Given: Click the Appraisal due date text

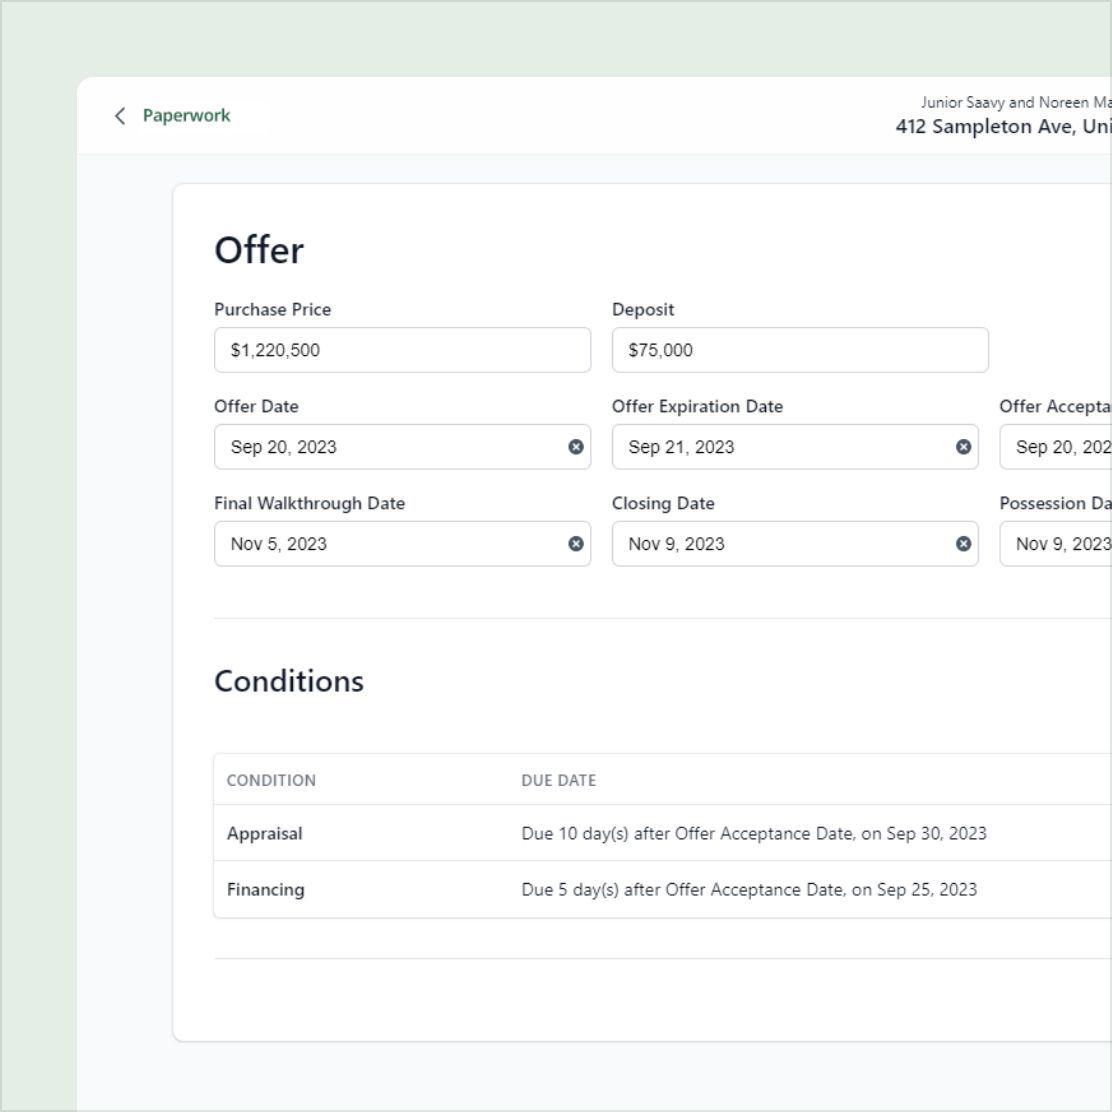Looking at the screenshot, I should [754, 833].
